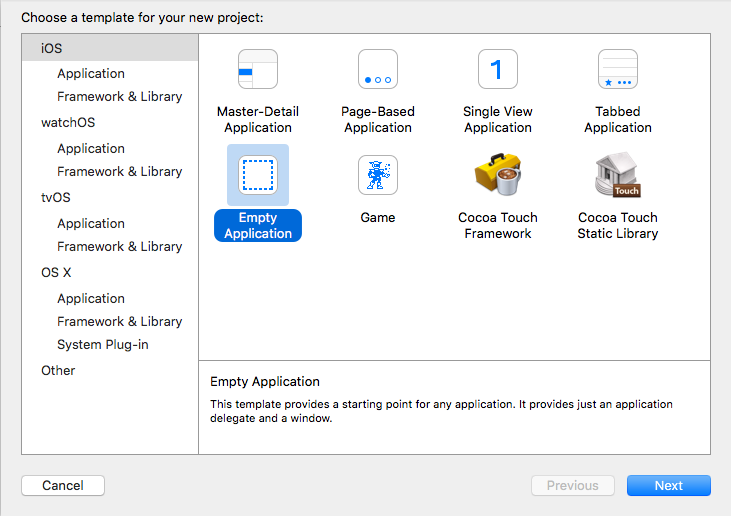Choose the Page-Based Application template icon

coord(378,69)
